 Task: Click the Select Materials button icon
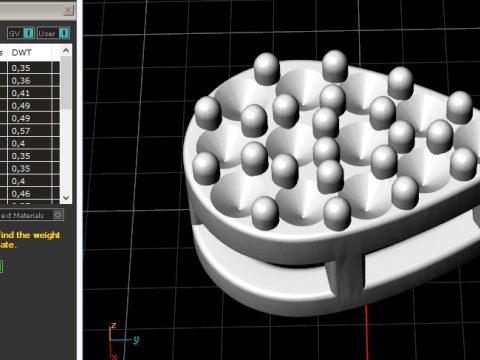(58, 215)
